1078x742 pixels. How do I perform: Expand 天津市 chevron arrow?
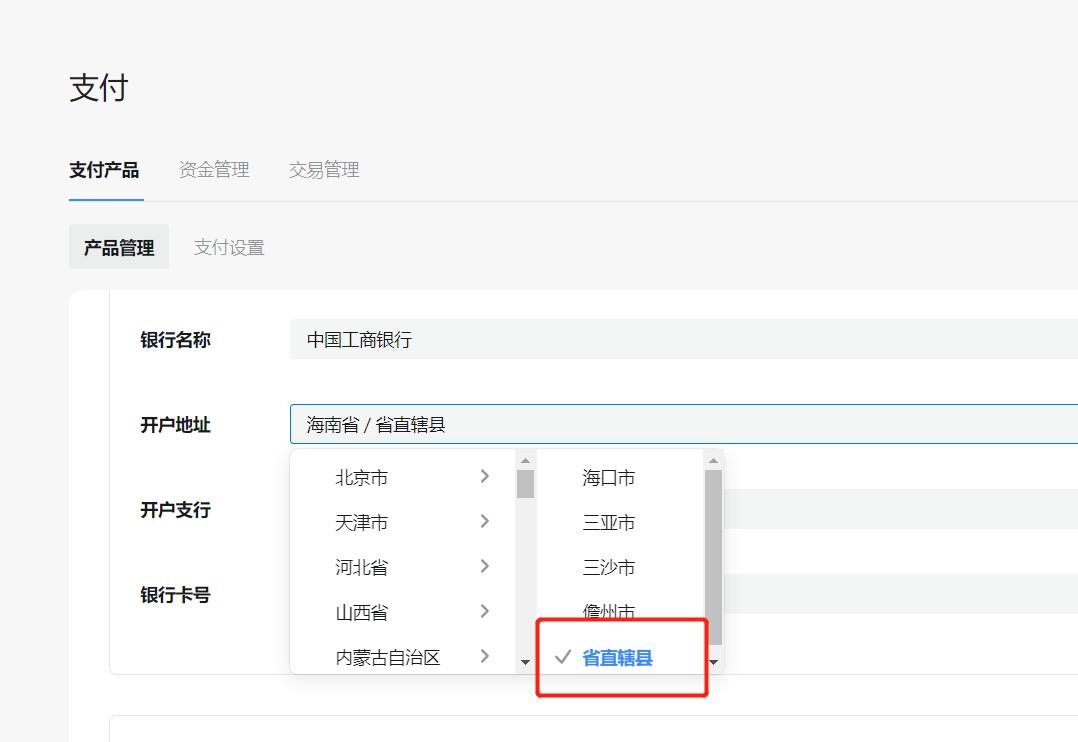[x=485, y=522]
